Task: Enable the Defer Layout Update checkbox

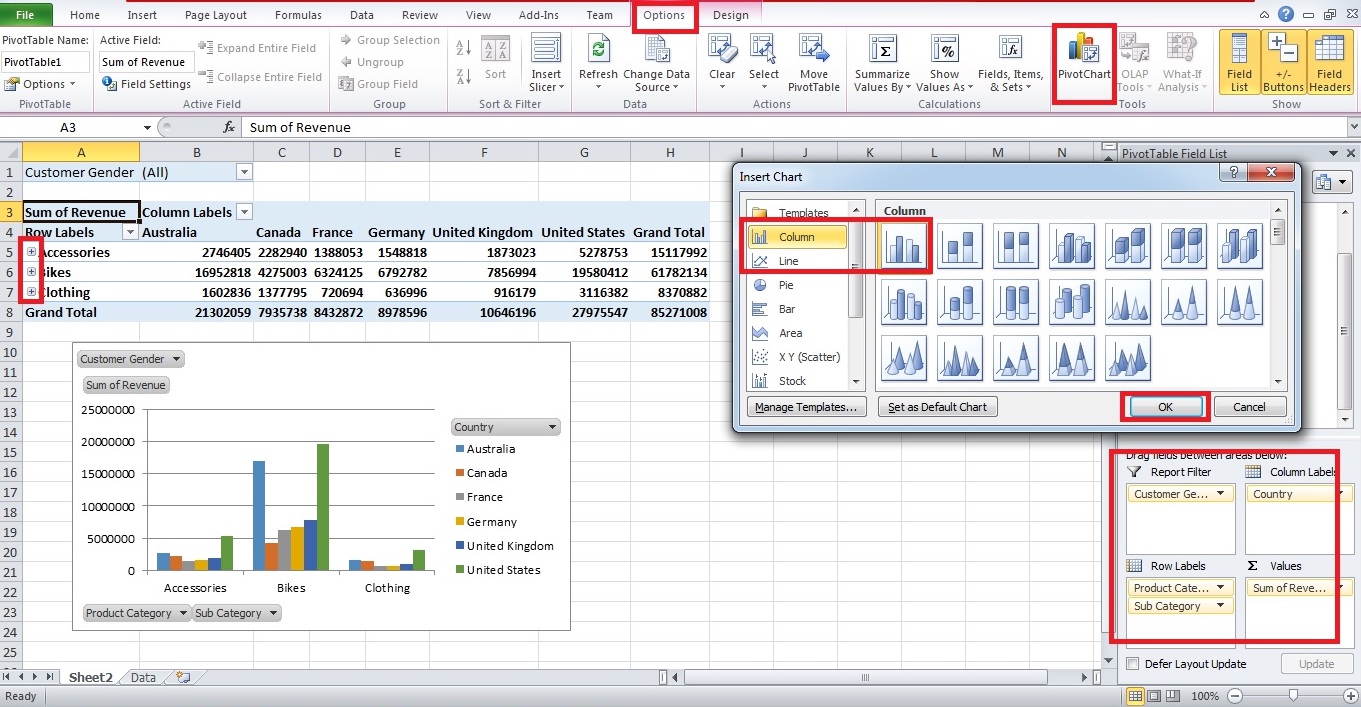Action: tap(1133, 663)
